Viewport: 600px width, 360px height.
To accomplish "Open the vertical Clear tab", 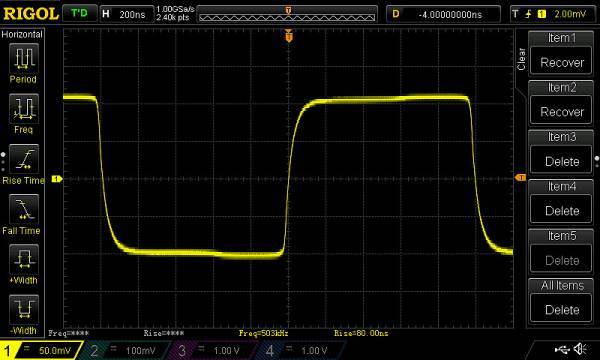I will tap(521, 59).
